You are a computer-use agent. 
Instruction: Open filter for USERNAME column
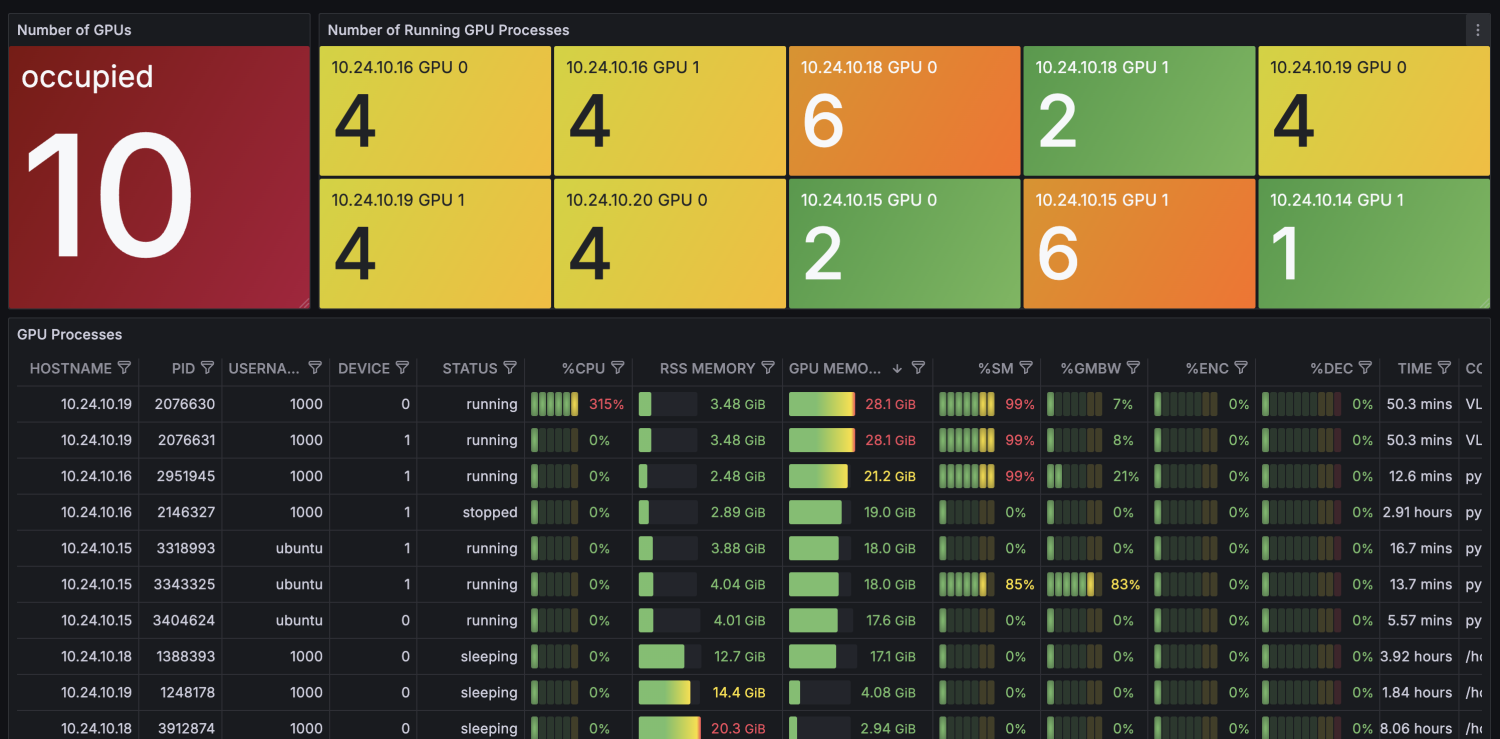(x=315, y=368)
